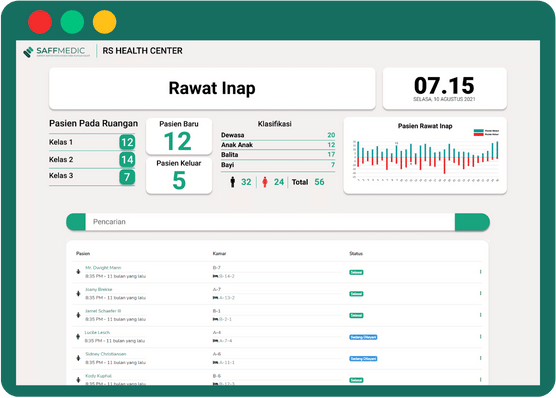This screenshot has width=556, height=398.
Task: Click the Anak Anak classification row
Action: point(278,145)
